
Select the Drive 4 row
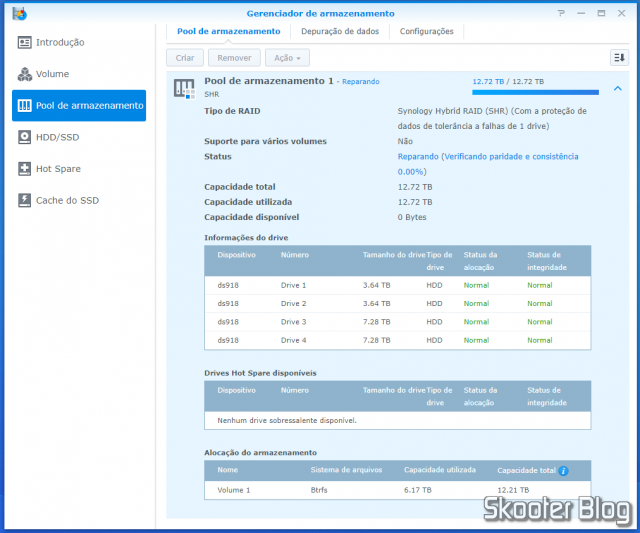(x=398, y=340)
